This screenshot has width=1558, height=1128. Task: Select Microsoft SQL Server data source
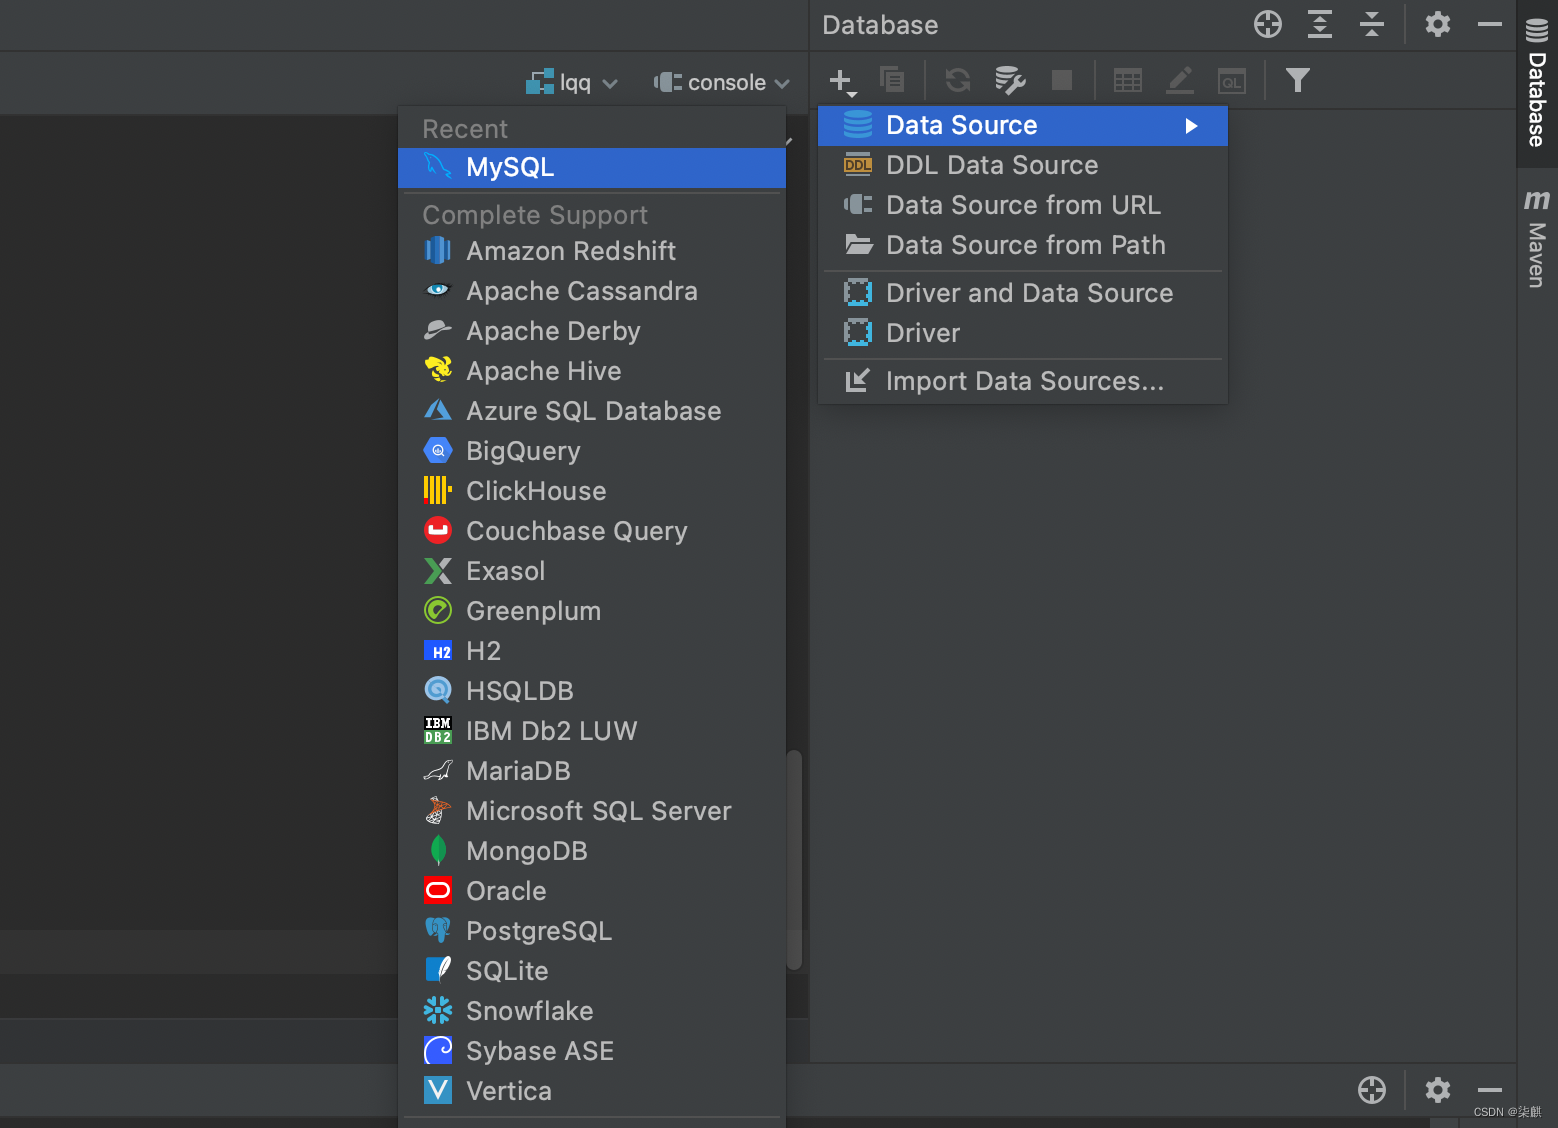click(x=592, y=811)
